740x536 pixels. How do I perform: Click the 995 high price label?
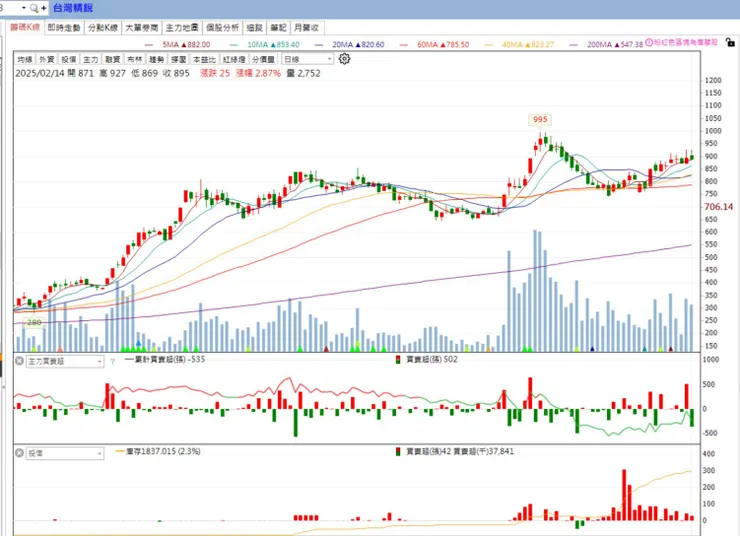coord(540,120)
